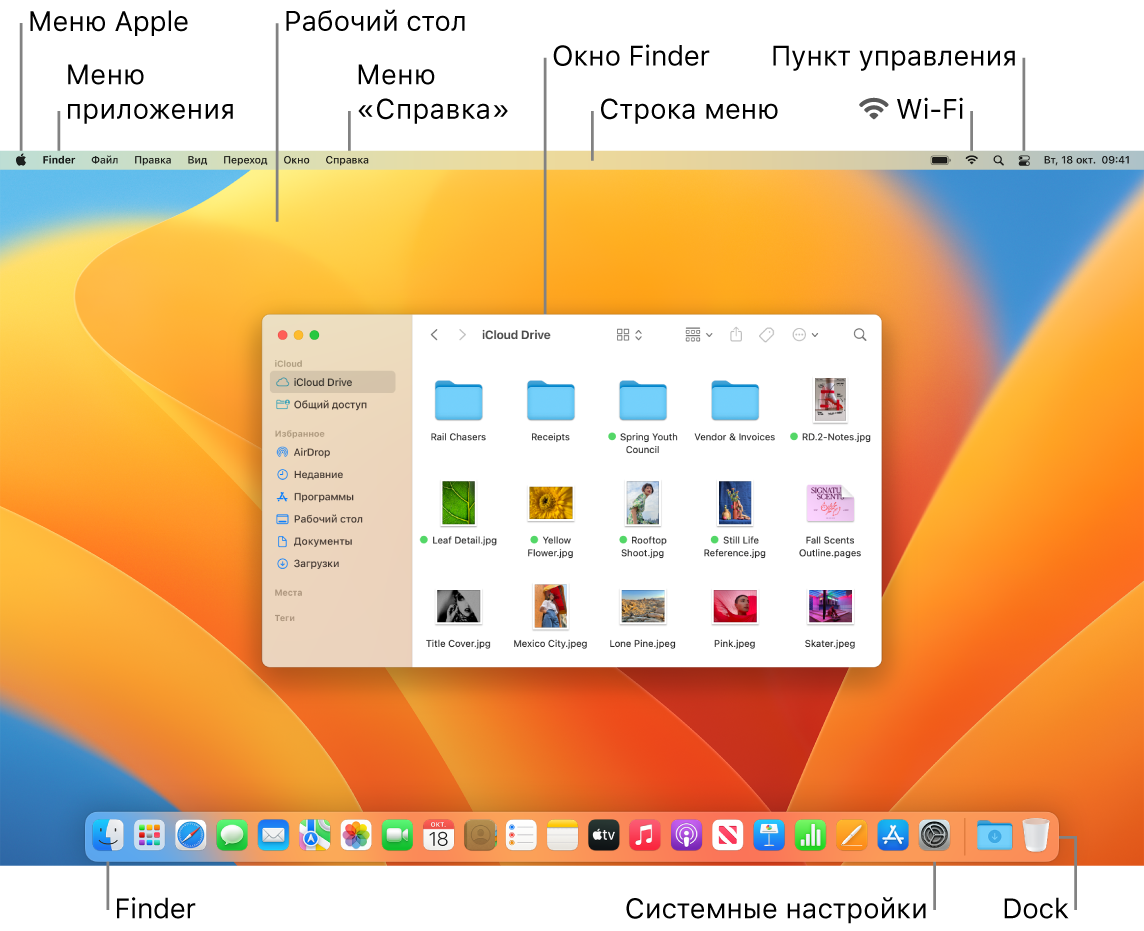1144x931 pixels.
Task: Open the Yellow Flower.jpg thumbnail
Action: tap(550, 503)
